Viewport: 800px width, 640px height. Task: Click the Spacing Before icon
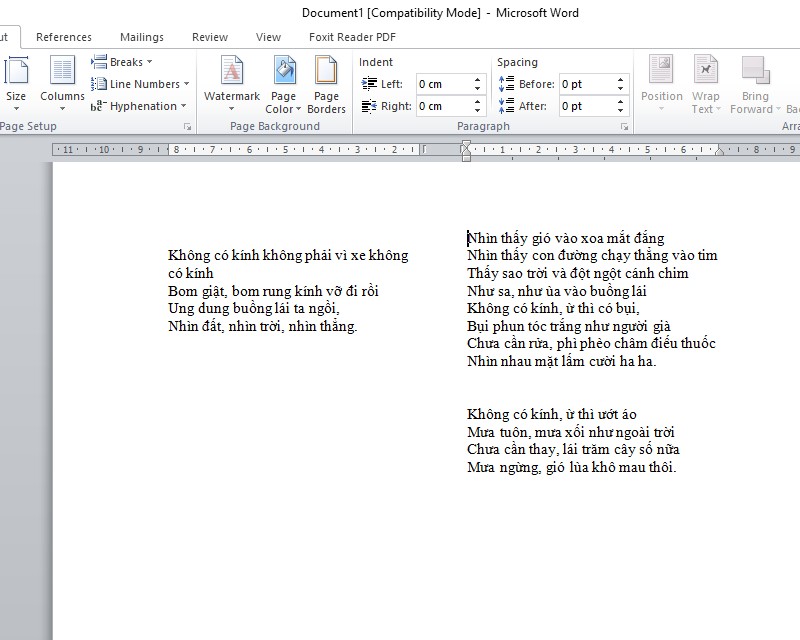(x=507, y=84)
